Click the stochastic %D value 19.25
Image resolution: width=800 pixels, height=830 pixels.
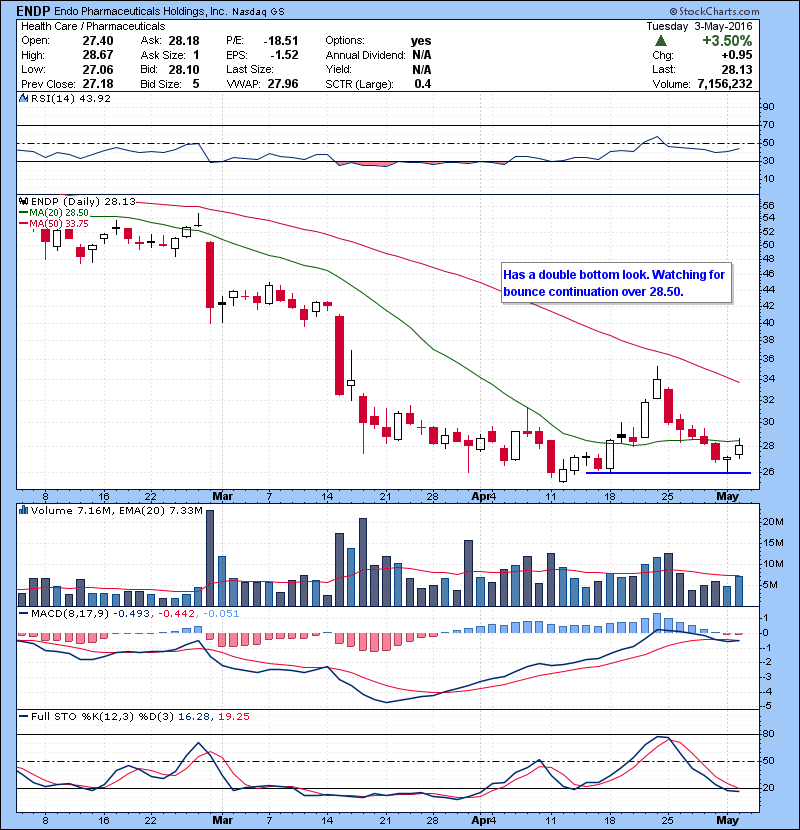click(x=233, y=716)
